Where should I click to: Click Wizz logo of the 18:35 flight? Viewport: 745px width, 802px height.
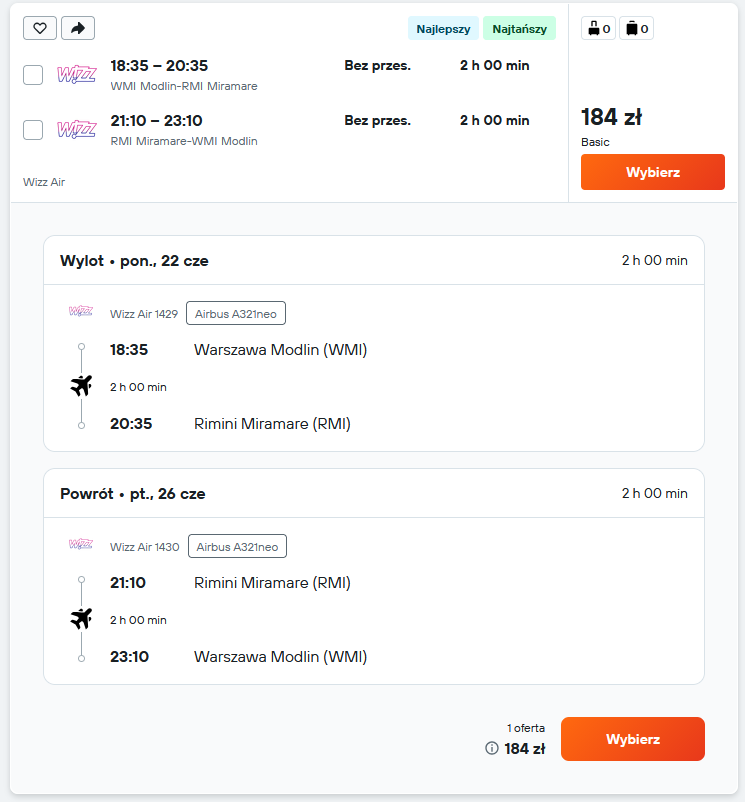(77, 75)
